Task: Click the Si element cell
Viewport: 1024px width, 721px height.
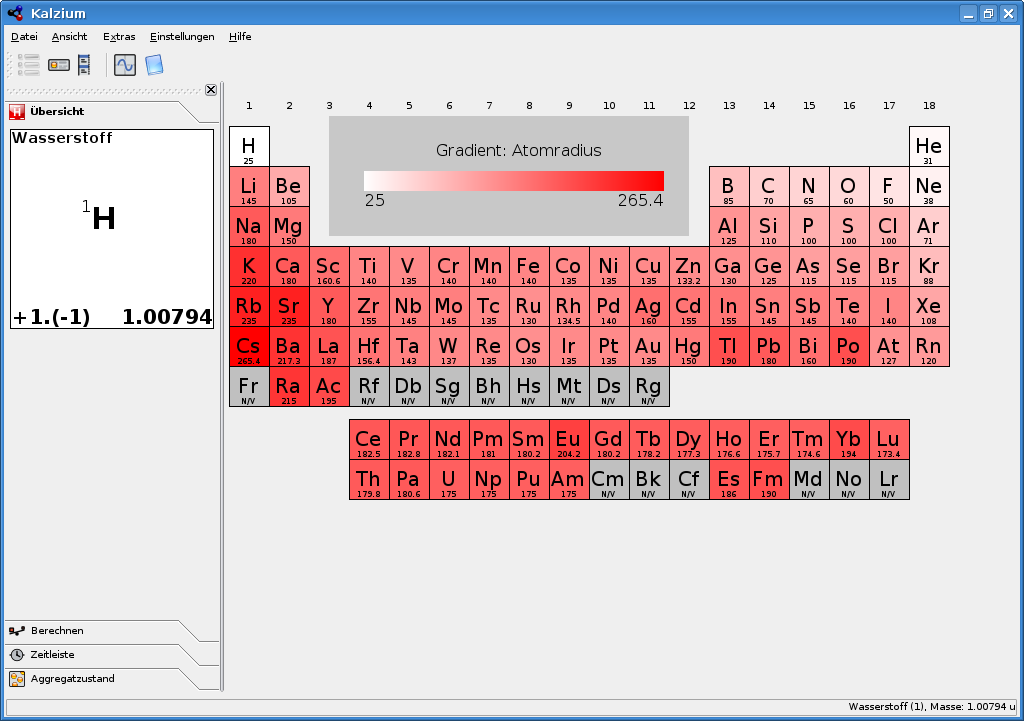Action: pyautogui.click(x=769, y=227)
